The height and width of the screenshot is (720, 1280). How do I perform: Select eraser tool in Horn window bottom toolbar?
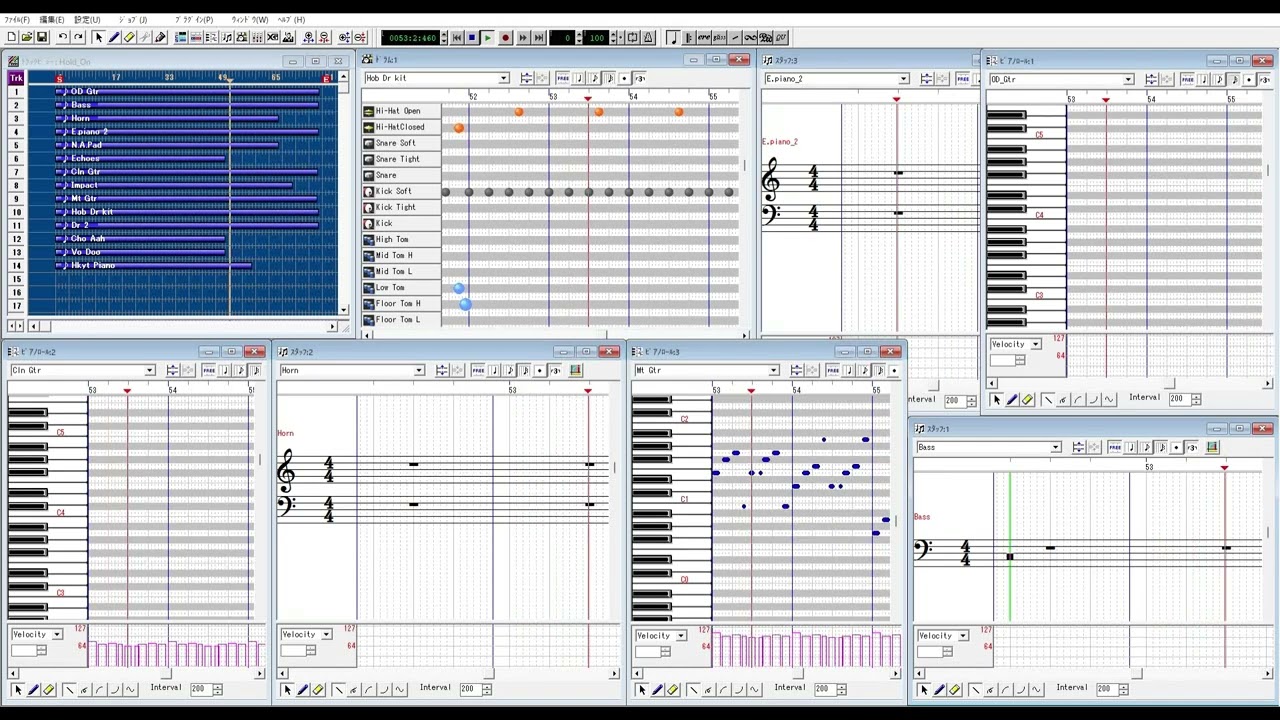(x=318, y=689)
